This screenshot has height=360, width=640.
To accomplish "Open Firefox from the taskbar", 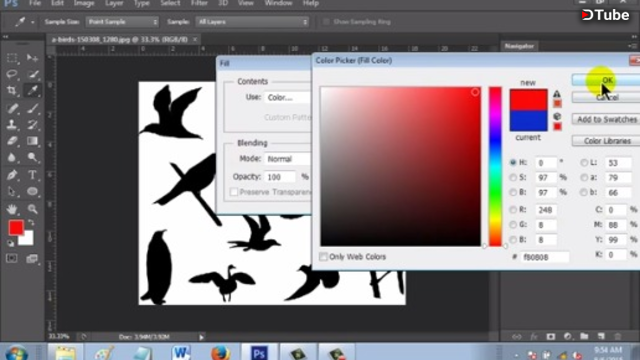I will [220, 352].
